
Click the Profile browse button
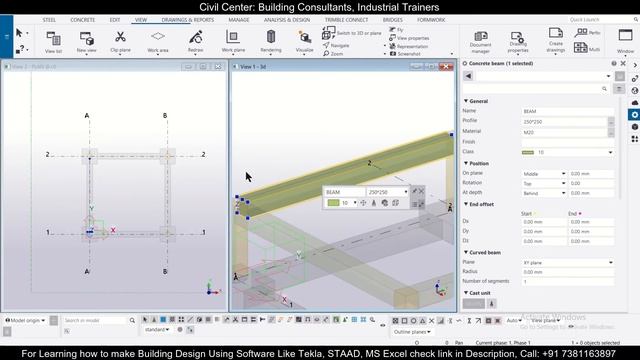point(611,122)
